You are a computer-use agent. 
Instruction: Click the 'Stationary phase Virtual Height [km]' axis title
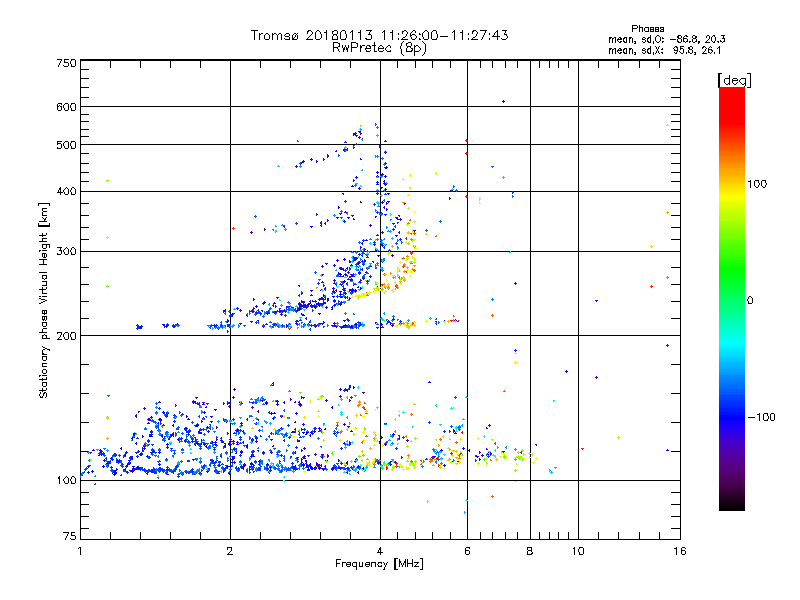tap(44, 300)
